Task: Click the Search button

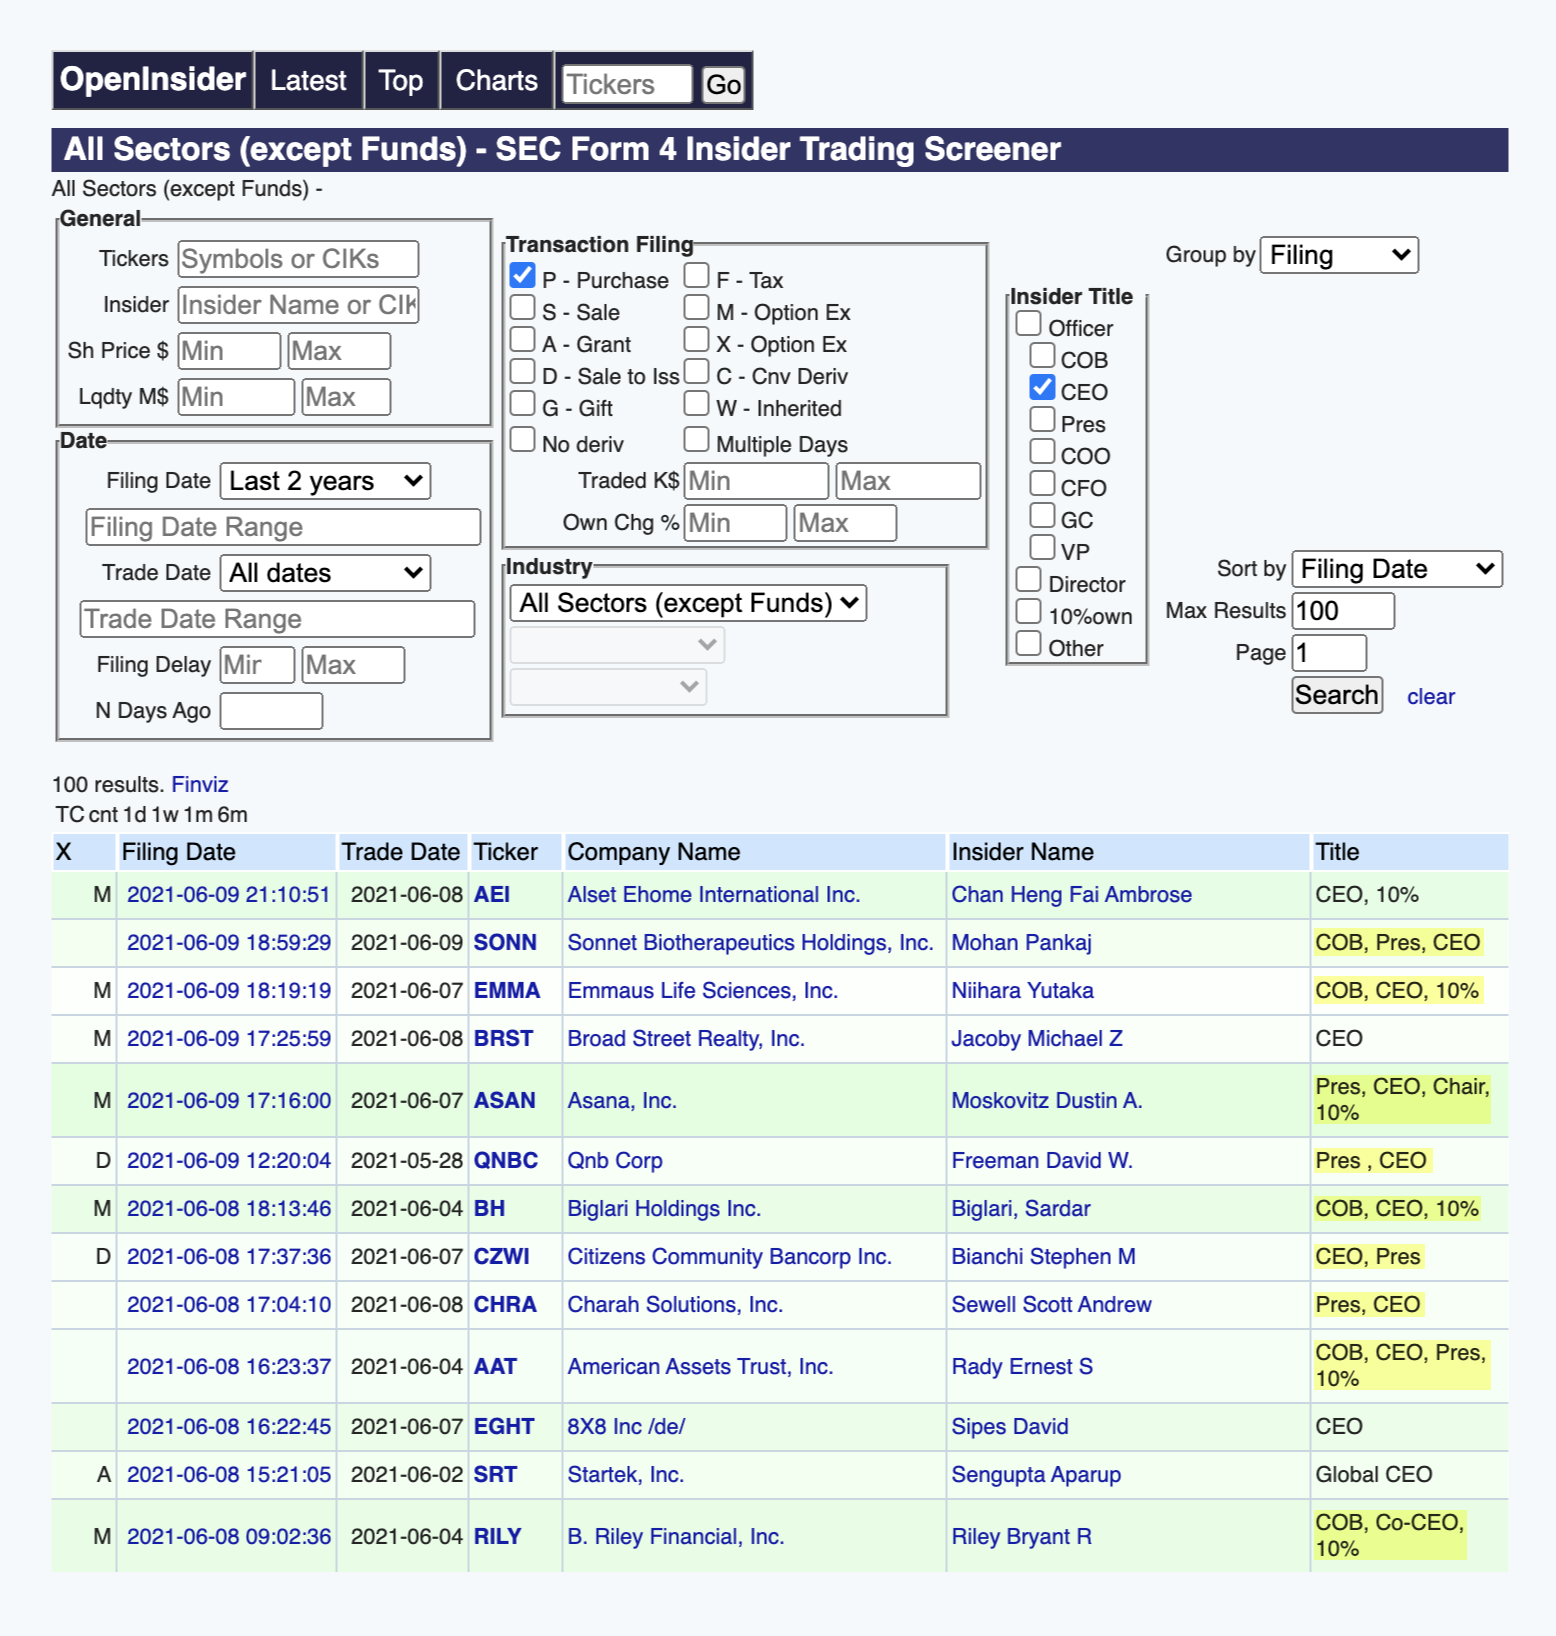Action: pos(1337,695)
